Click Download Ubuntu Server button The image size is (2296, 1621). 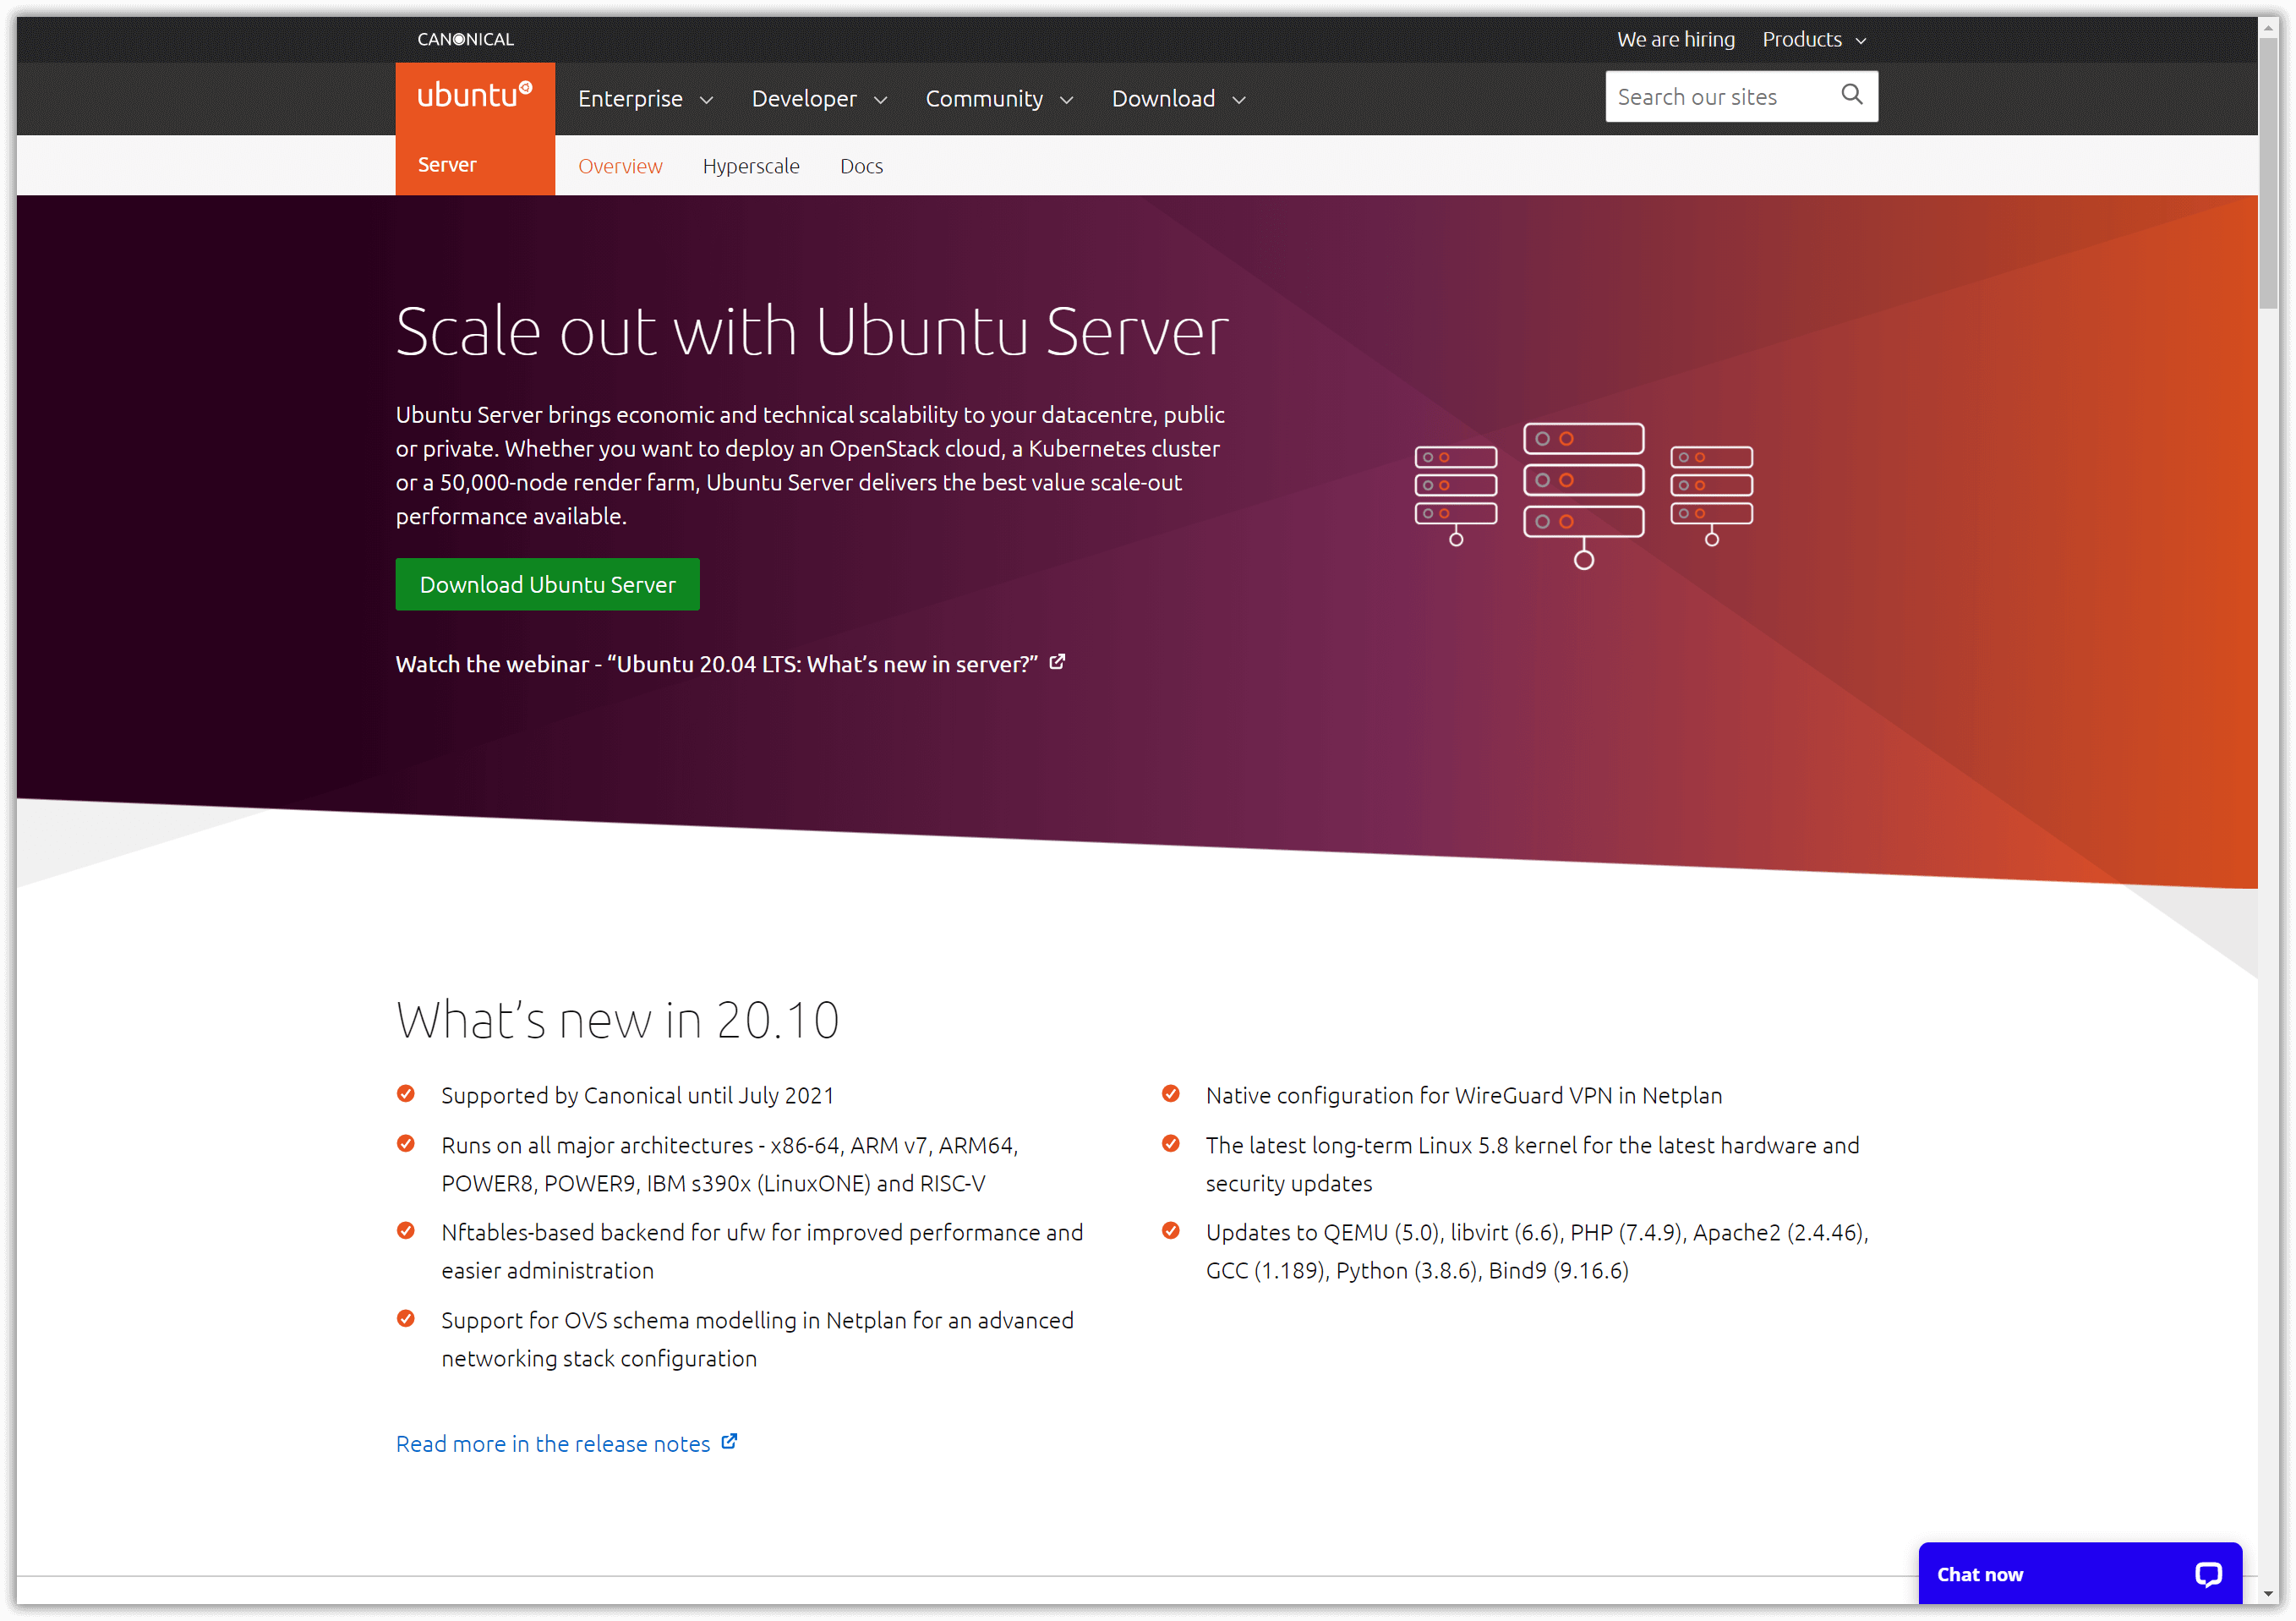tap(547, 584)
